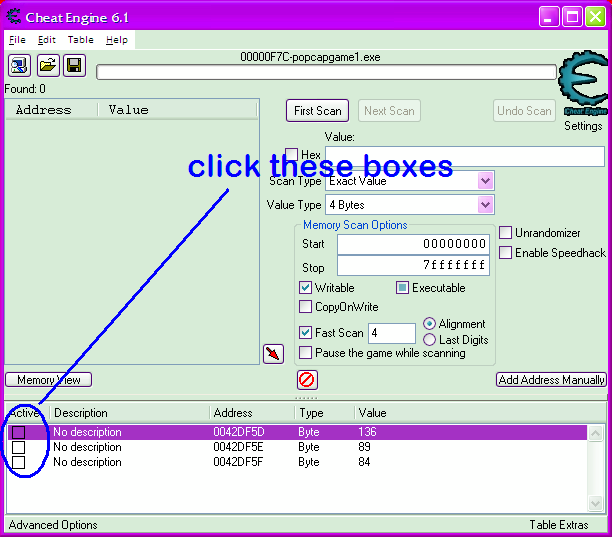The image size is (612, 537).
Task: Open Table Extras
Action: click(x=559, y=525)
